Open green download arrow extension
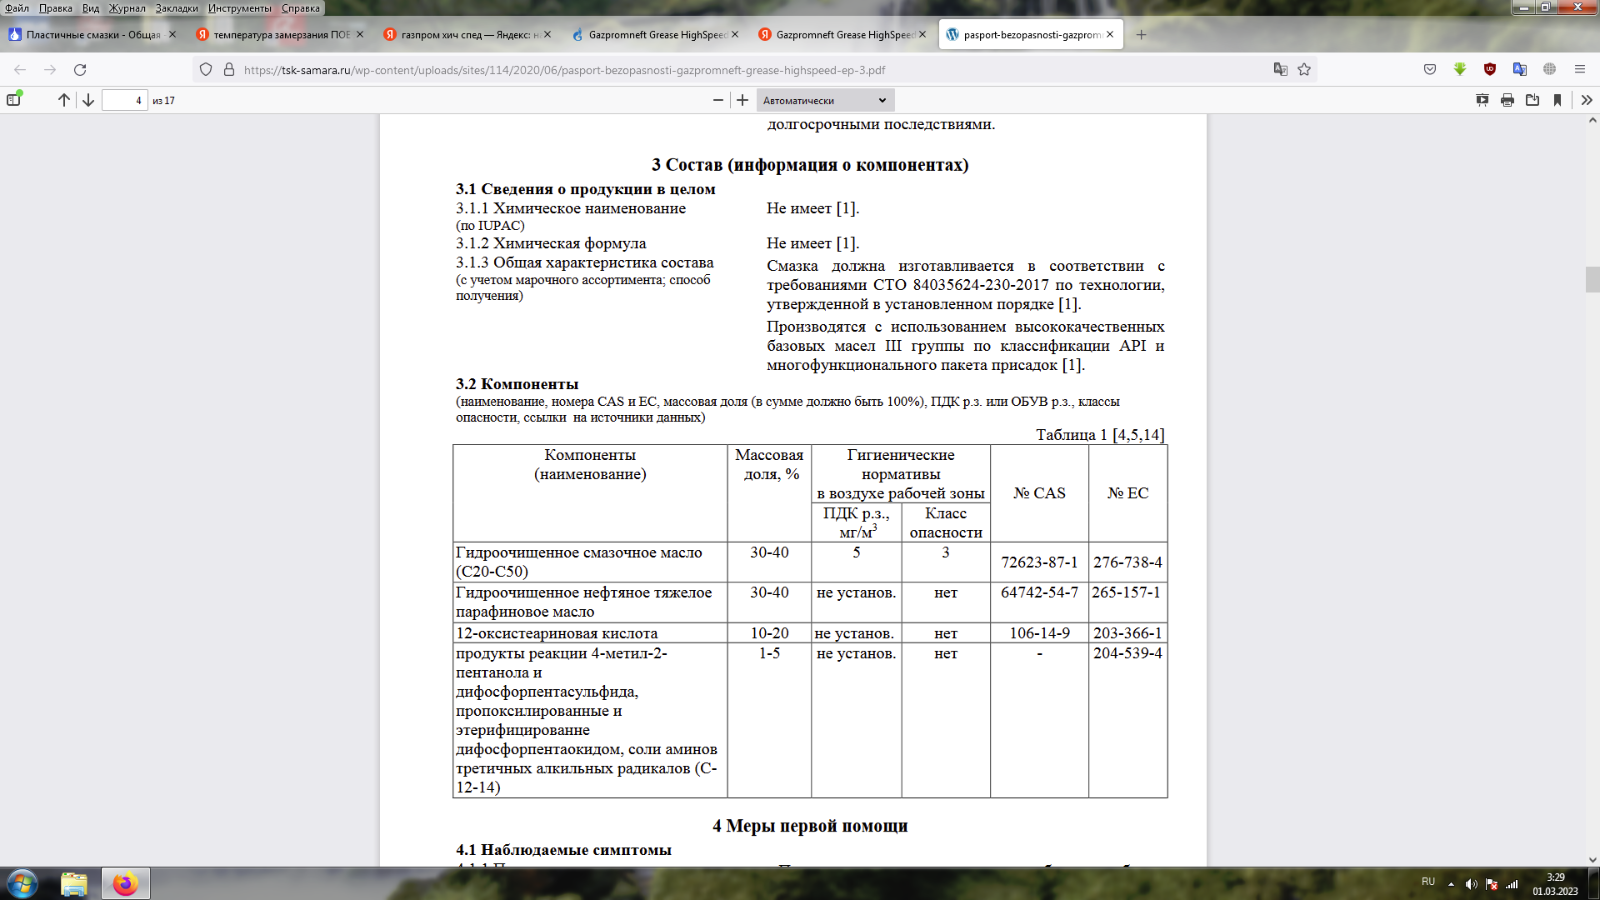Viewport: 1600px width, 900px height. (x=1460, y=70)
